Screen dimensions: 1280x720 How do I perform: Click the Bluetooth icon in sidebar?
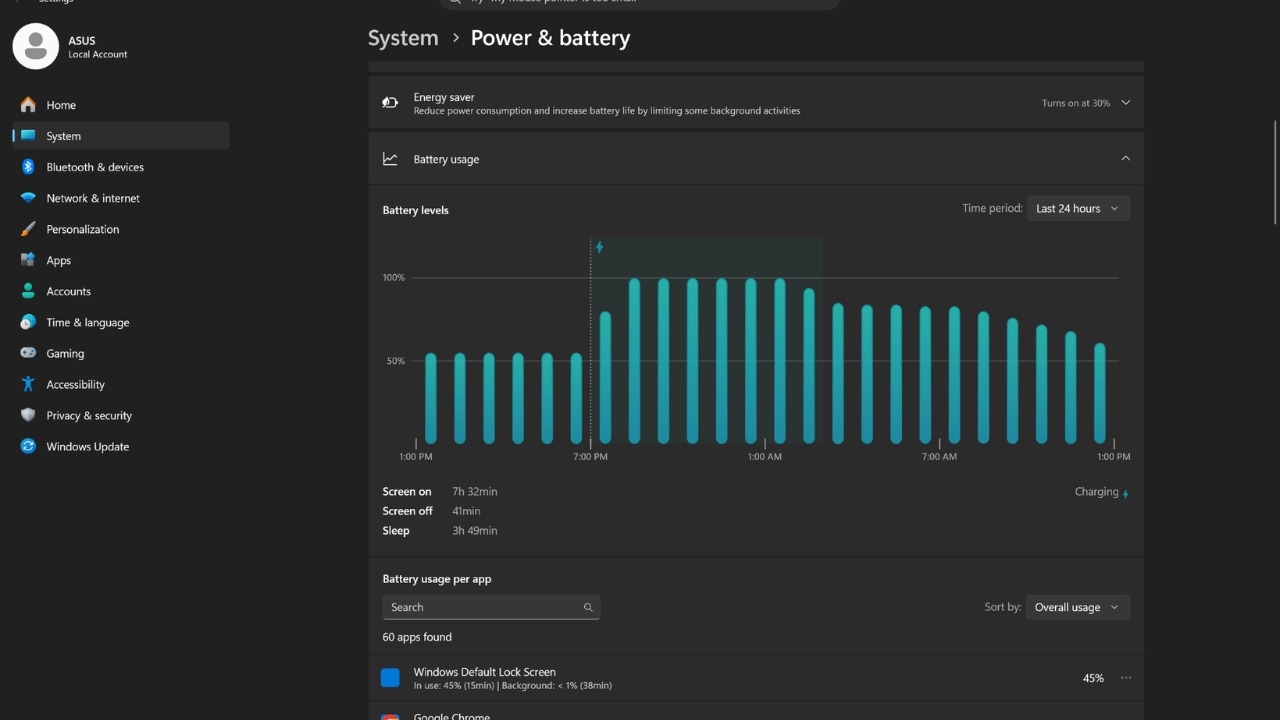(x=28, y=167)
